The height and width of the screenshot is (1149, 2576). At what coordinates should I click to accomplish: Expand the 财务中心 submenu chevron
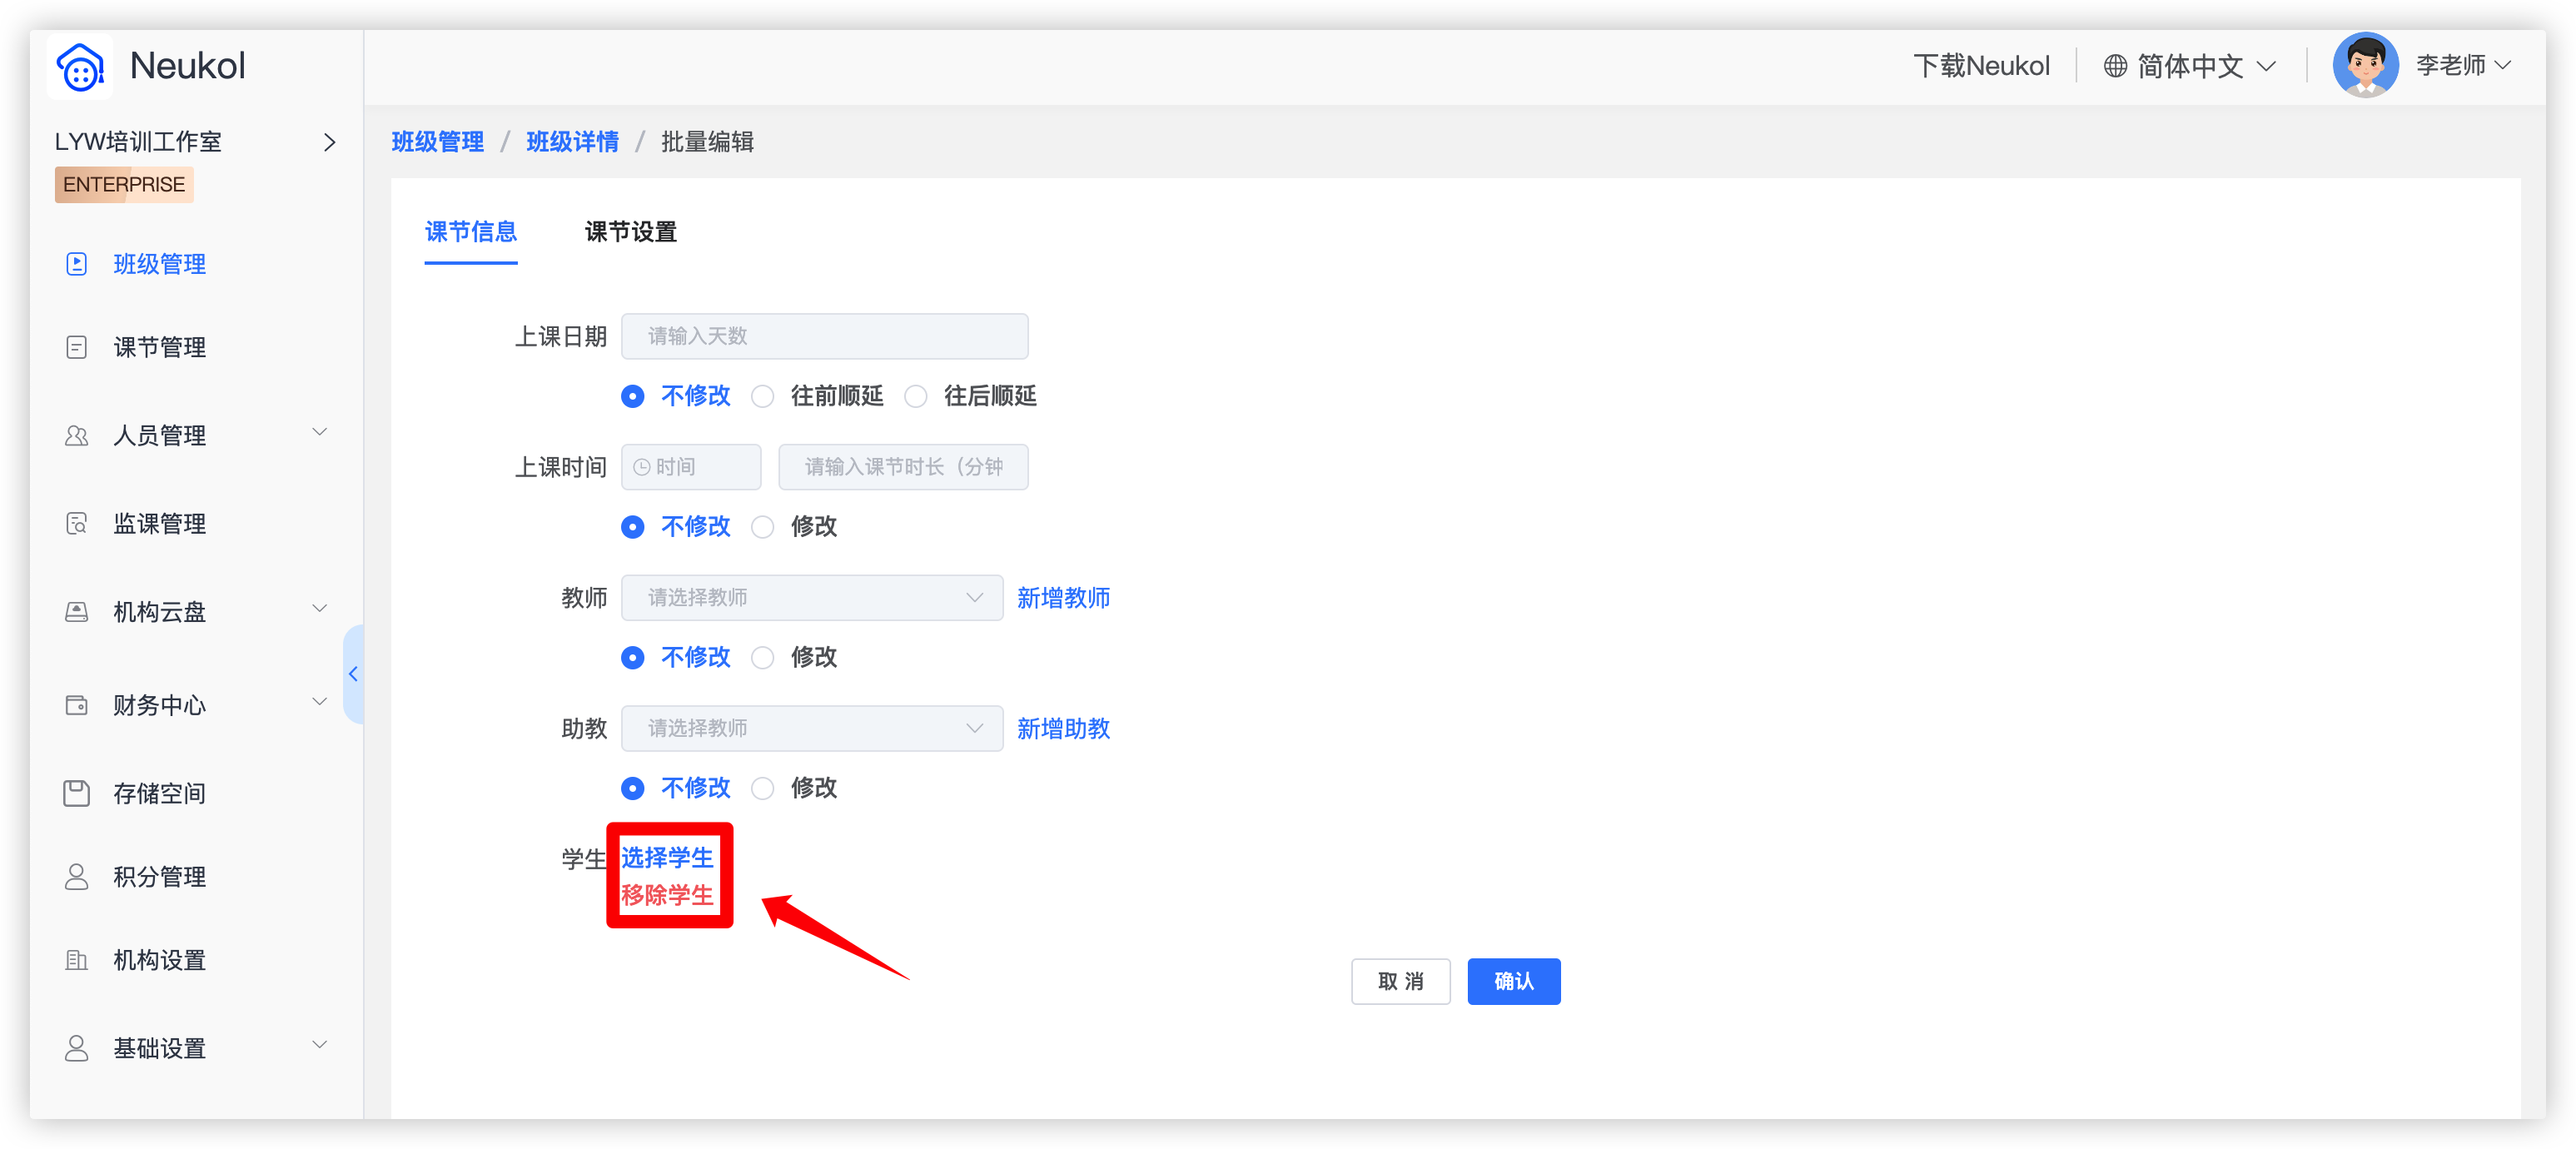(x=320, y=702)
